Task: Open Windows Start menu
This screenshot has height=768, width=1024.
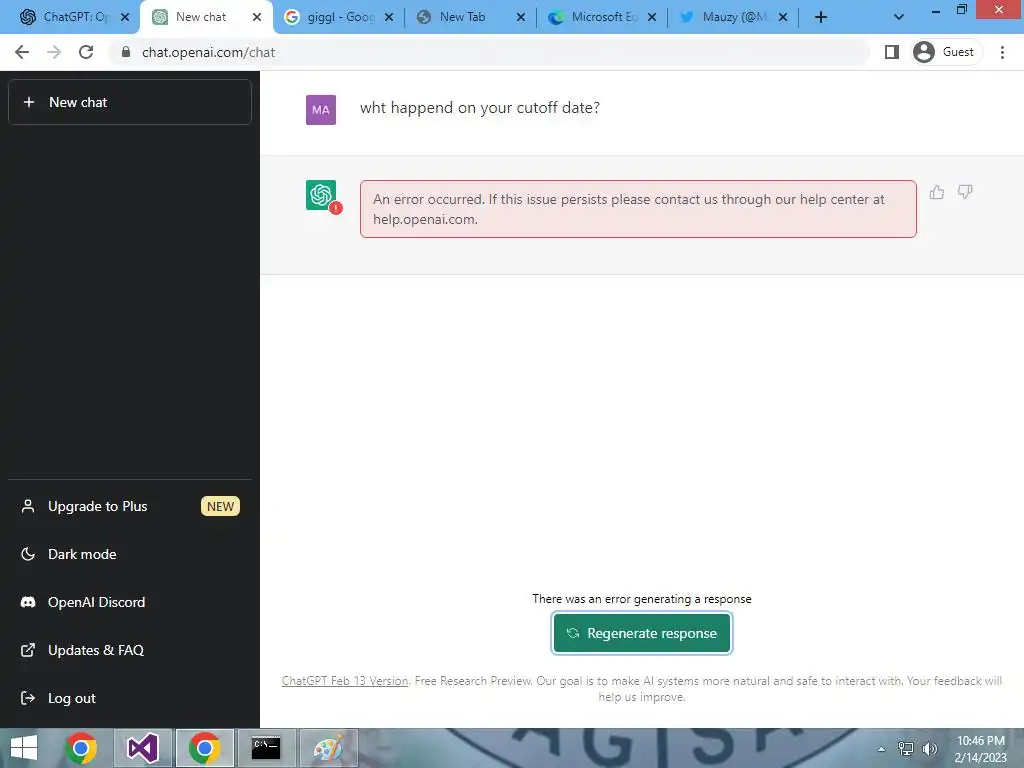Action: pyautogui.click(x=24, y=748)
